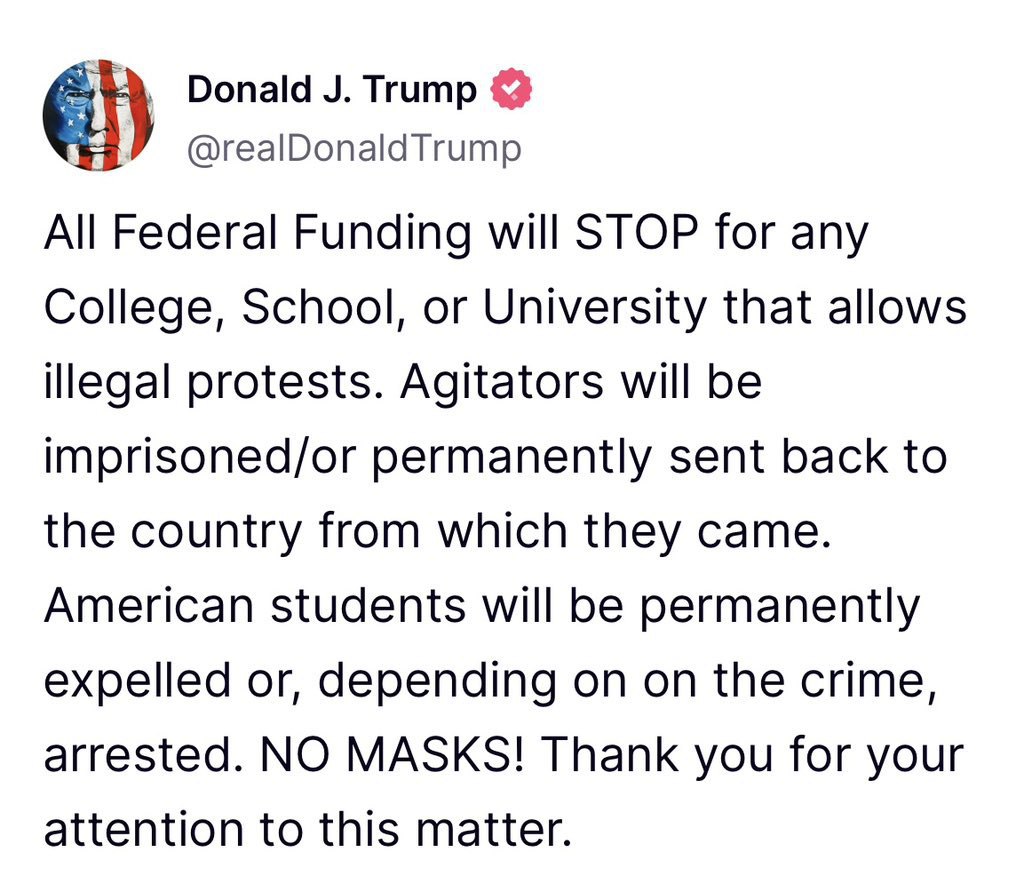Viewport: 1024px width, 884px height.
Task: Open the flag-painted profile avatar
Action: (98, 115)
